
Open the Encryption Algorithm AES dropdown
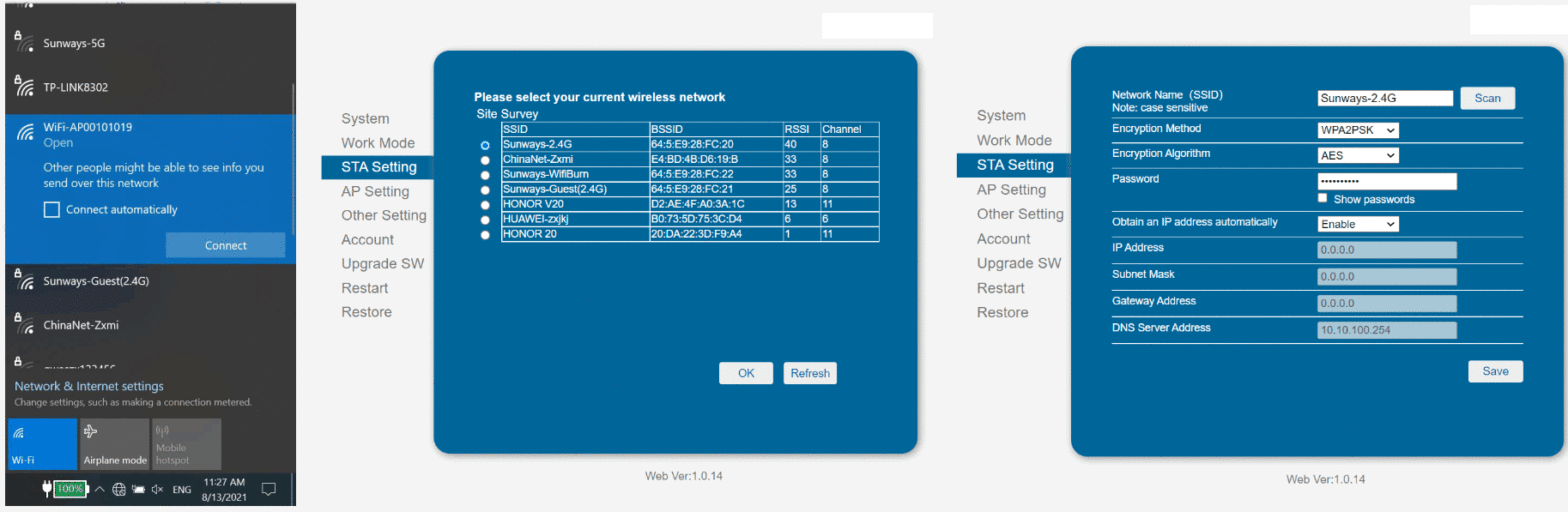pyautogui.click(x=1358, y=156)
